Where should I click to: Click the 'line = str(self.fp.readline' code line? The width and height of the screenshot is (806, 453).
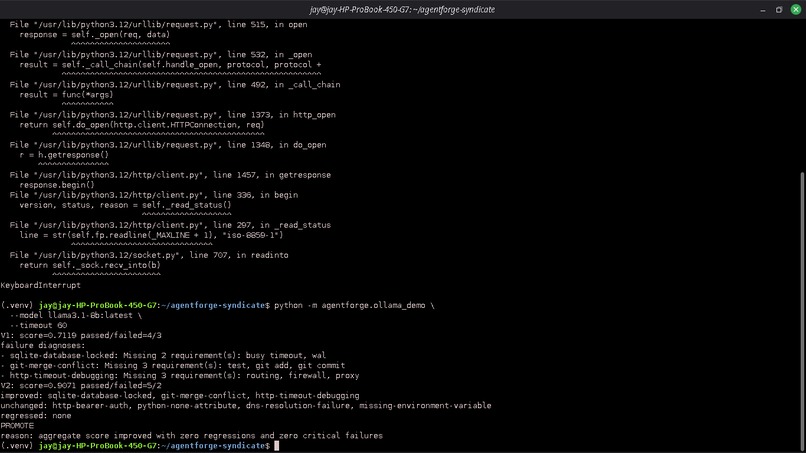pyautogui.click(x=151, y=235)
